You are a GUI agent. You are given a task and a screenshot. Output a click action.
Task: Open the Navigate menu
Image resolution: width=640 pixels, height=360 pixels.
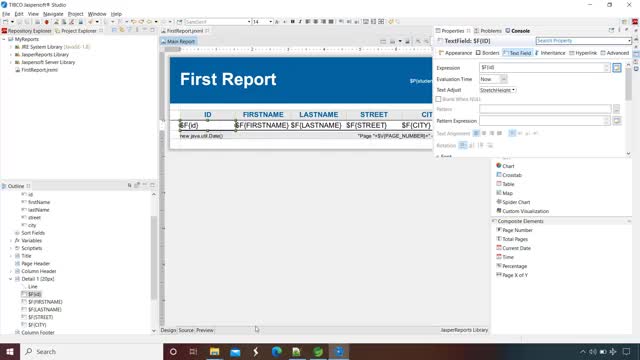tap(53, 14)
